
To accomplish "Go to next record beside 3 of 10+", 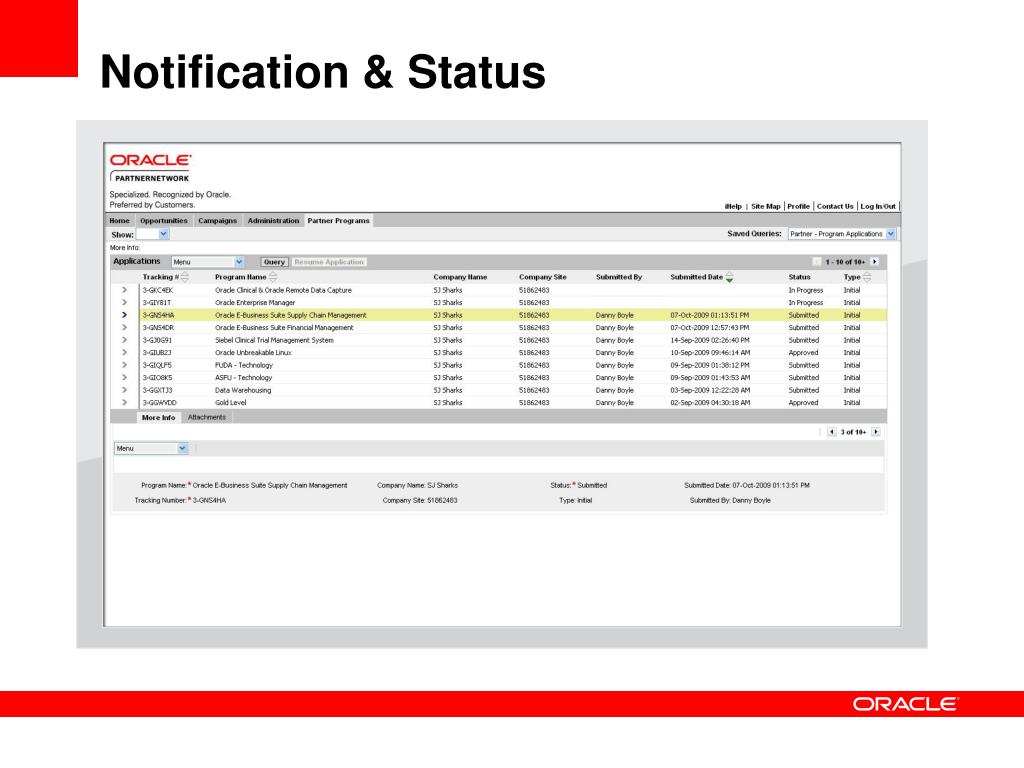I will click(876, 432).
